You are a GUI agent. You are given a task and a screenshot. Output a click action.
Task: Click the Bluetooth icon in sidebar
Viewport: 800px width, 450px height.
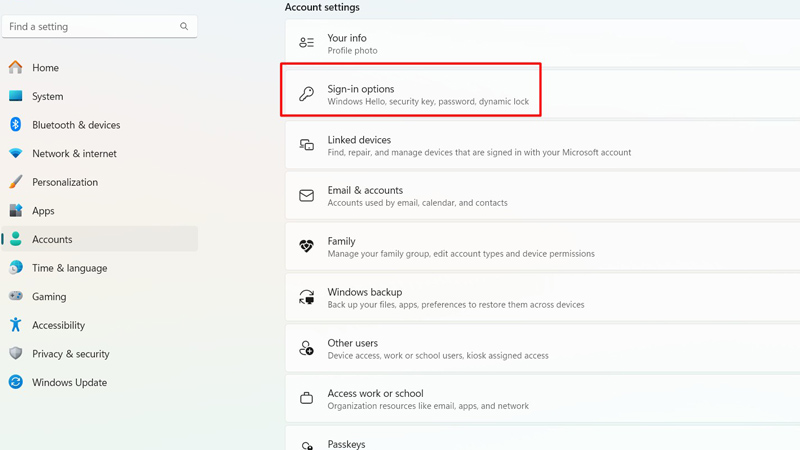click(15, 124)
